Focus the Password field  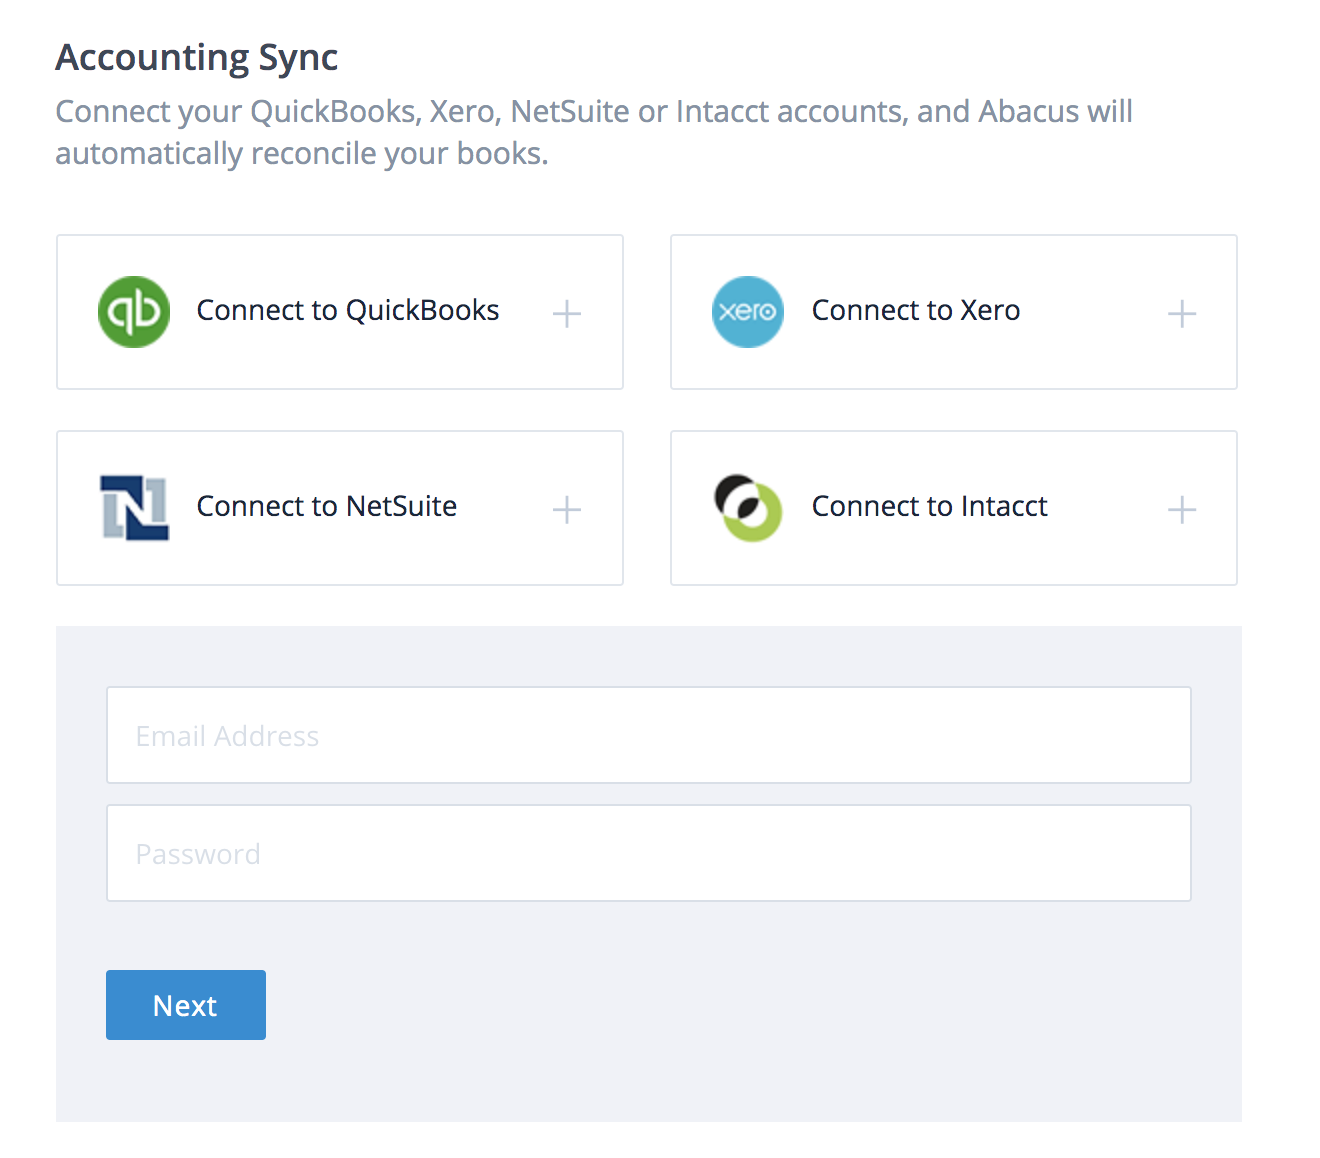coord(649,853)
